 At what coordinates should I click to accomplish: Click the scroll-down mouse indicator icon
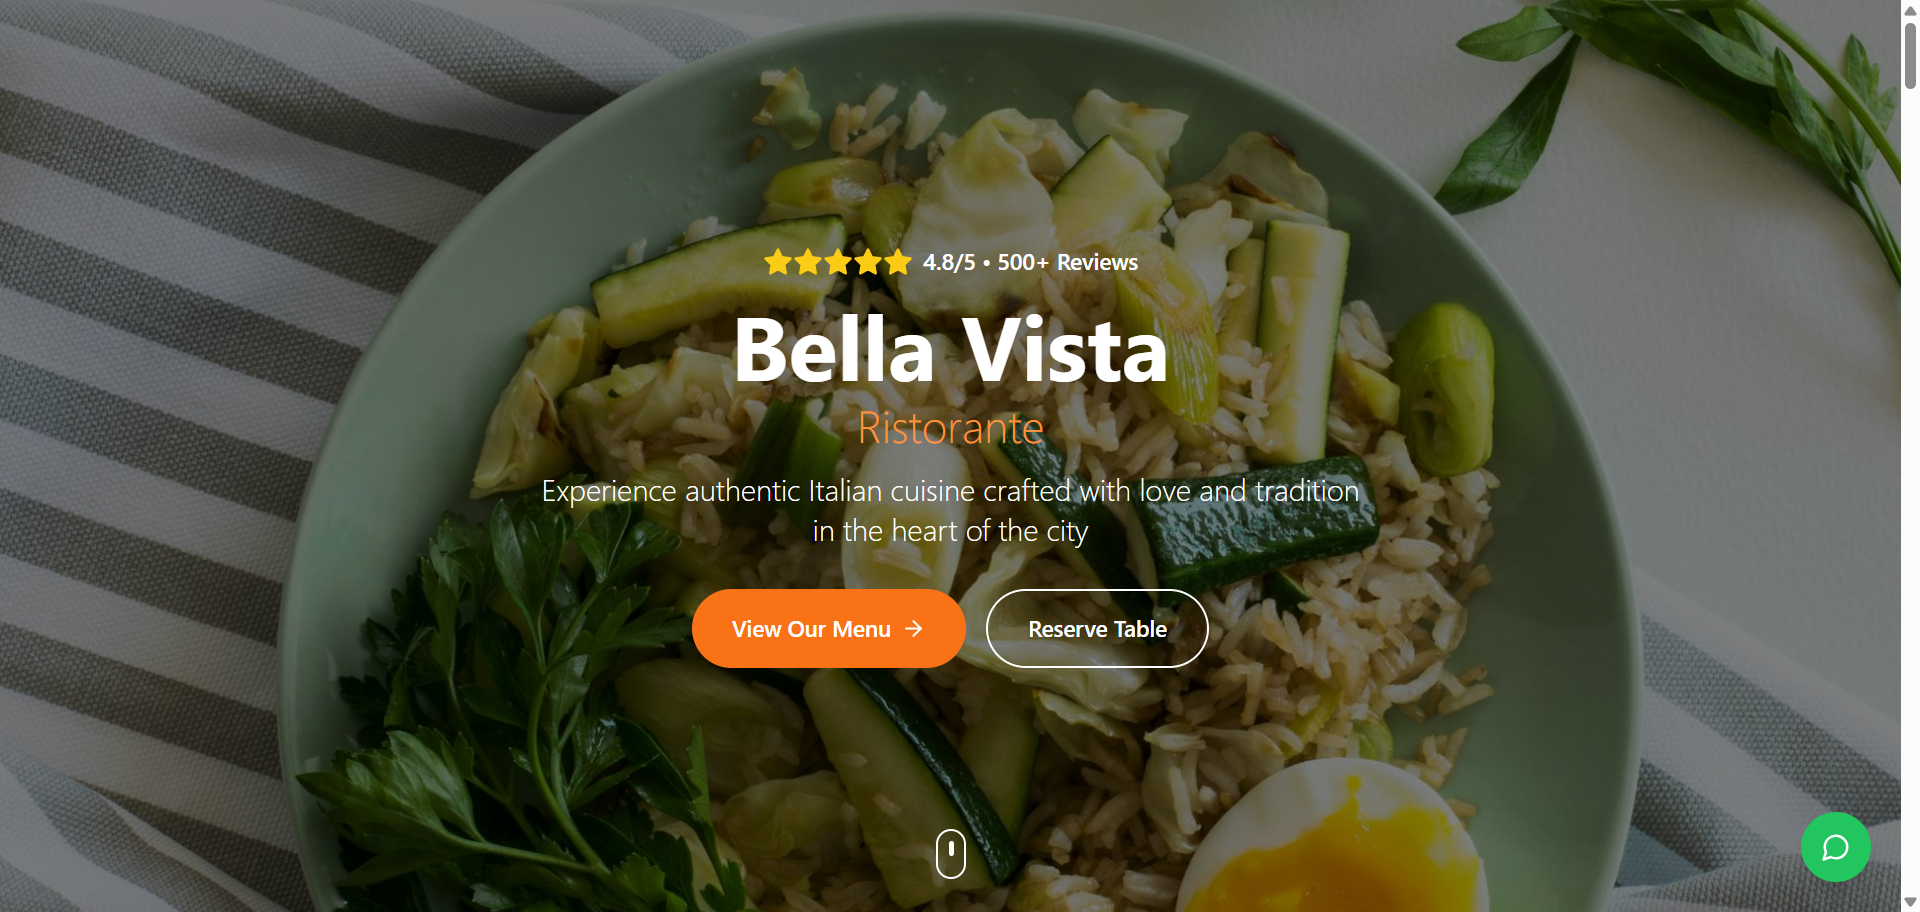tap(950, 853)
